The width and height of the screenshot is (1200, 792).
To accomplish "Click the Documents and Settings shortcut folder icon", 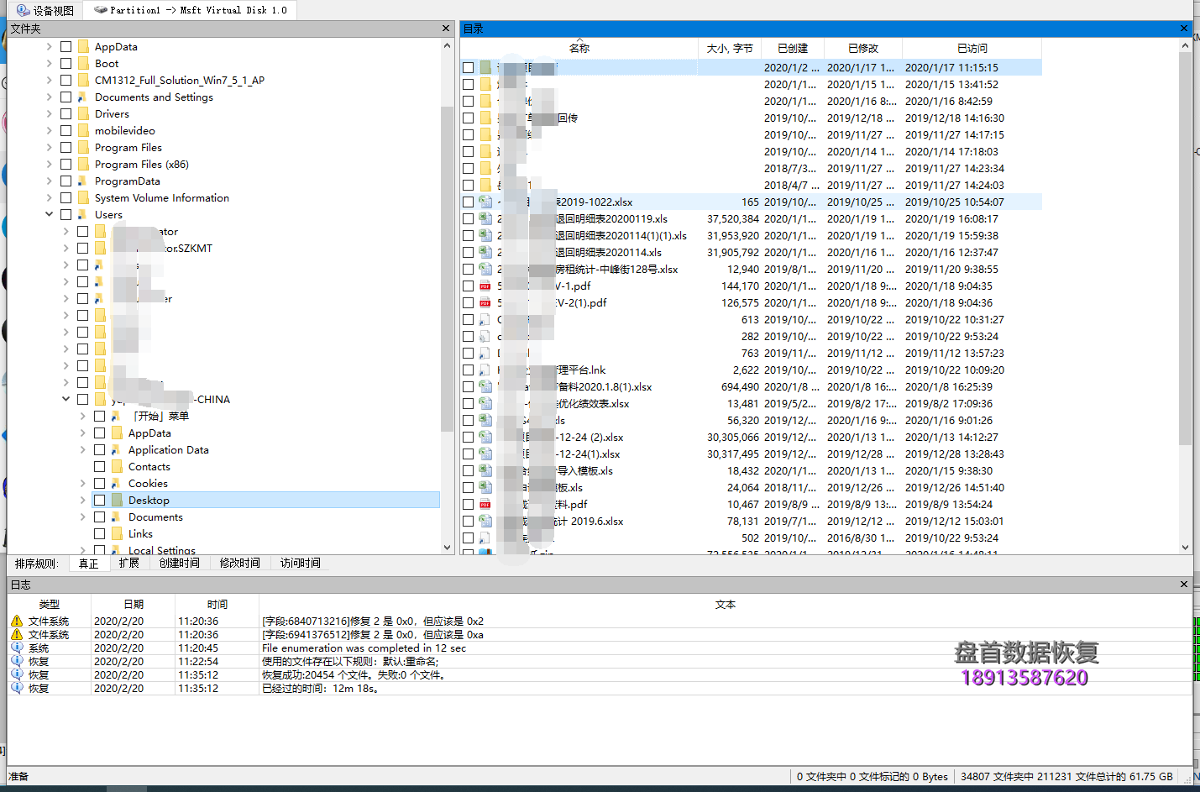I will pyautogui.click(x=83, y=97).
